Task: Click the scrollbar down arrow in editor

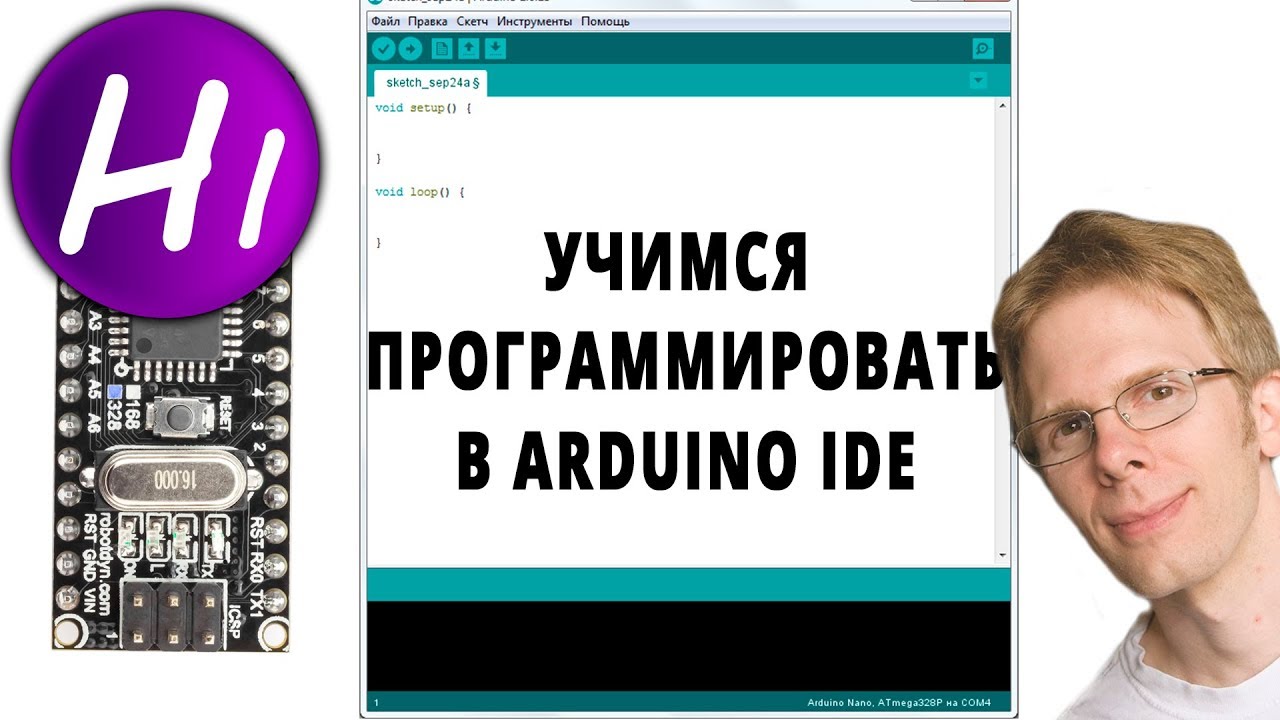Action: click(1003, 555)
